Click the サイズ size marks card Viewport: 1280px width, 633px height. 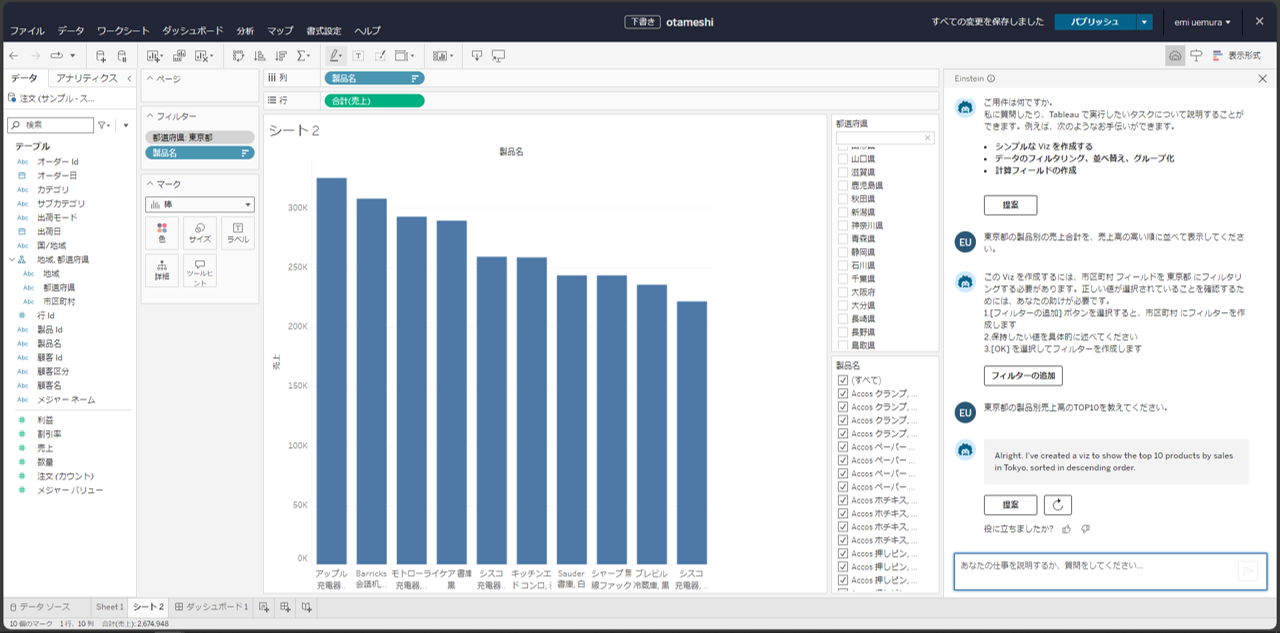(200, 233)
